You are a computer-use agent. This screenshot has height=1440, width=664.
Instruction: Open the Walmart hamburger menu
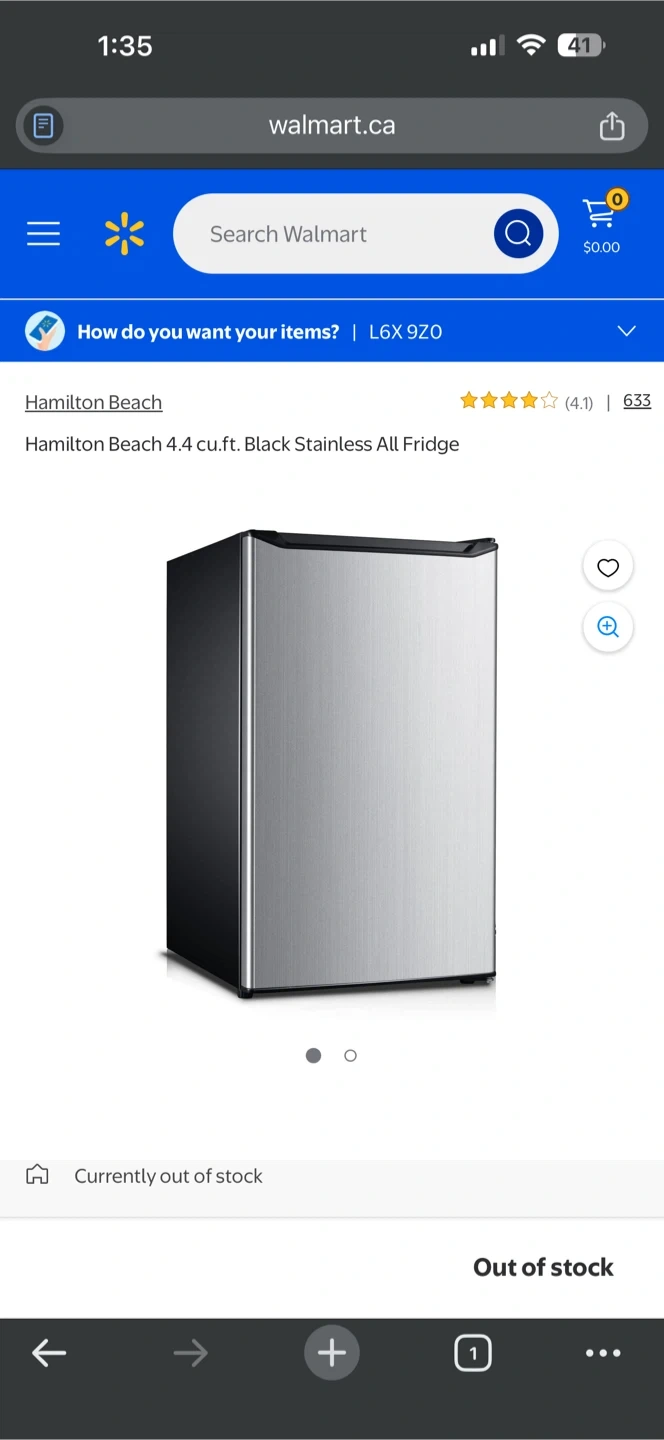click(43, 234)
